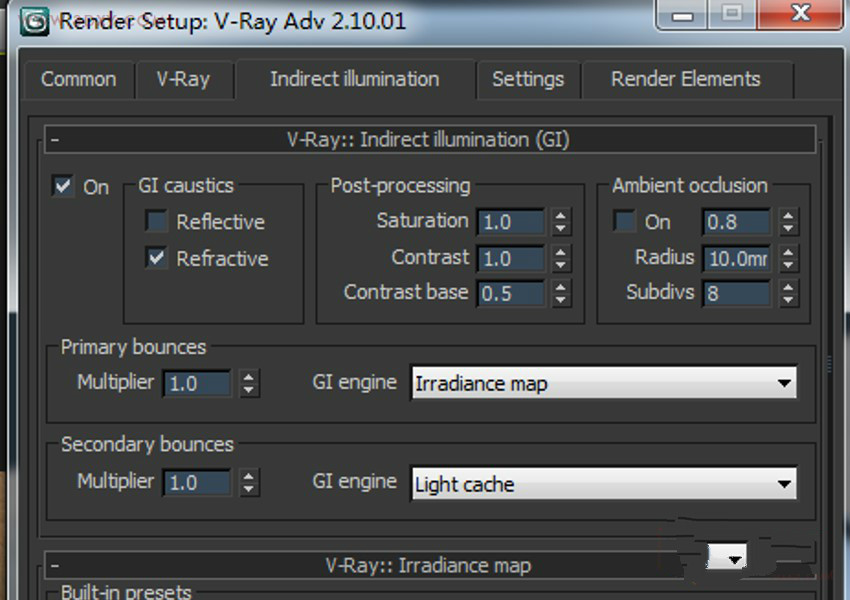Viewport: 850px width, 600px height.
Task: Enable Reflective GI caustics
Action: [x=157, y=221]
